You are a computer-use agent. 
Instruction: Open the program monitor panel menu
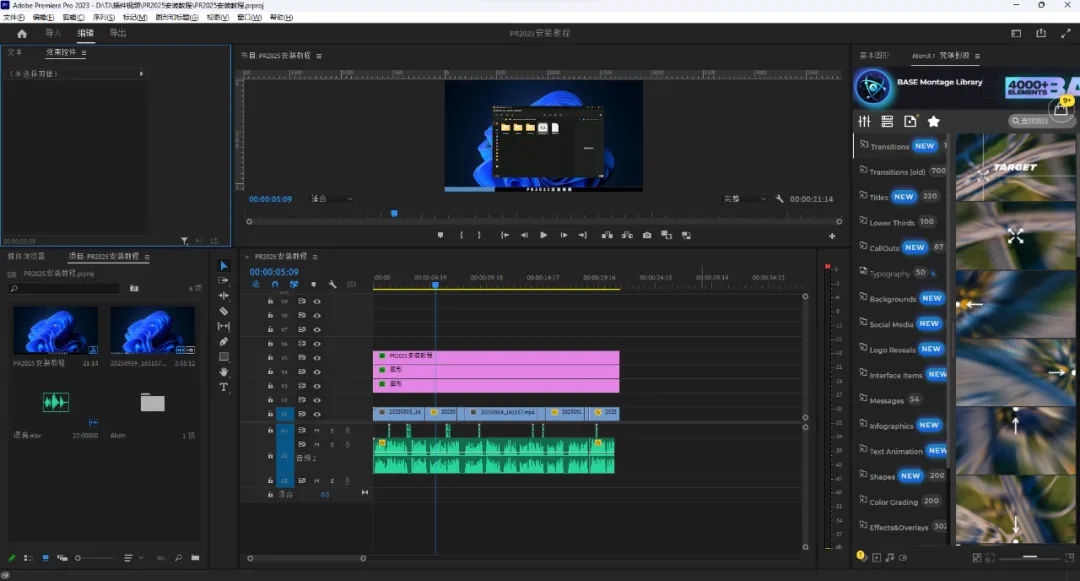tap(319, 56)
